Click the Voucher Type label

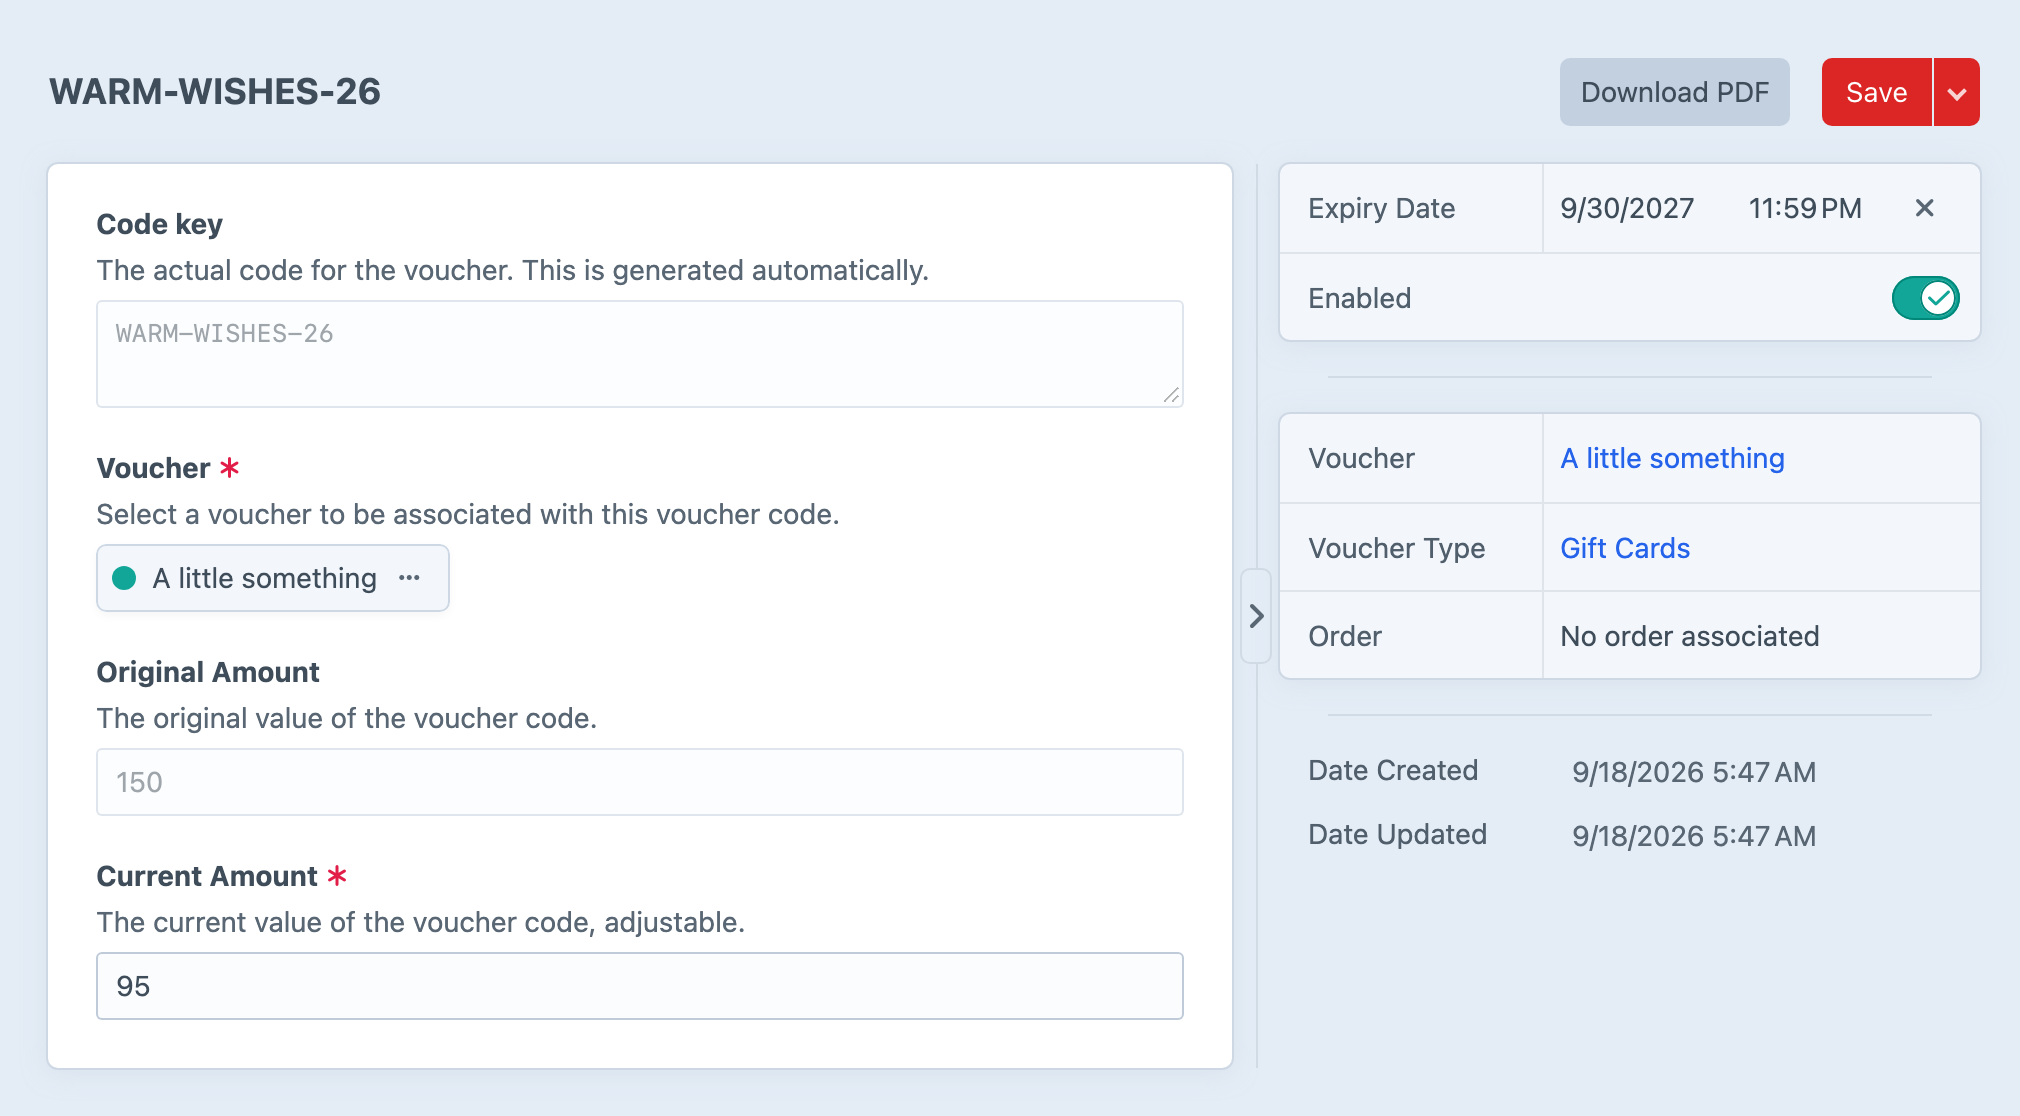tap(1396, 548)
